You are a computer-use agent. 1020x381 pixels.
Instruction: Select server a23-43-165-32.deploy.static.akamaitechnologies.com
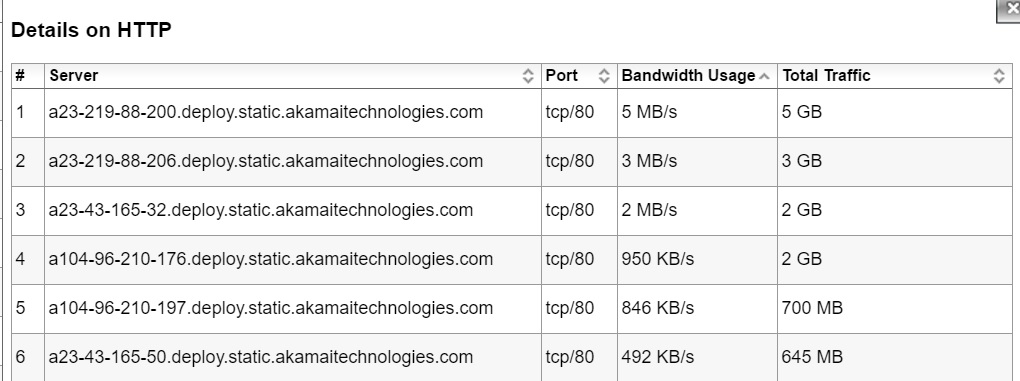coord(260,210)
